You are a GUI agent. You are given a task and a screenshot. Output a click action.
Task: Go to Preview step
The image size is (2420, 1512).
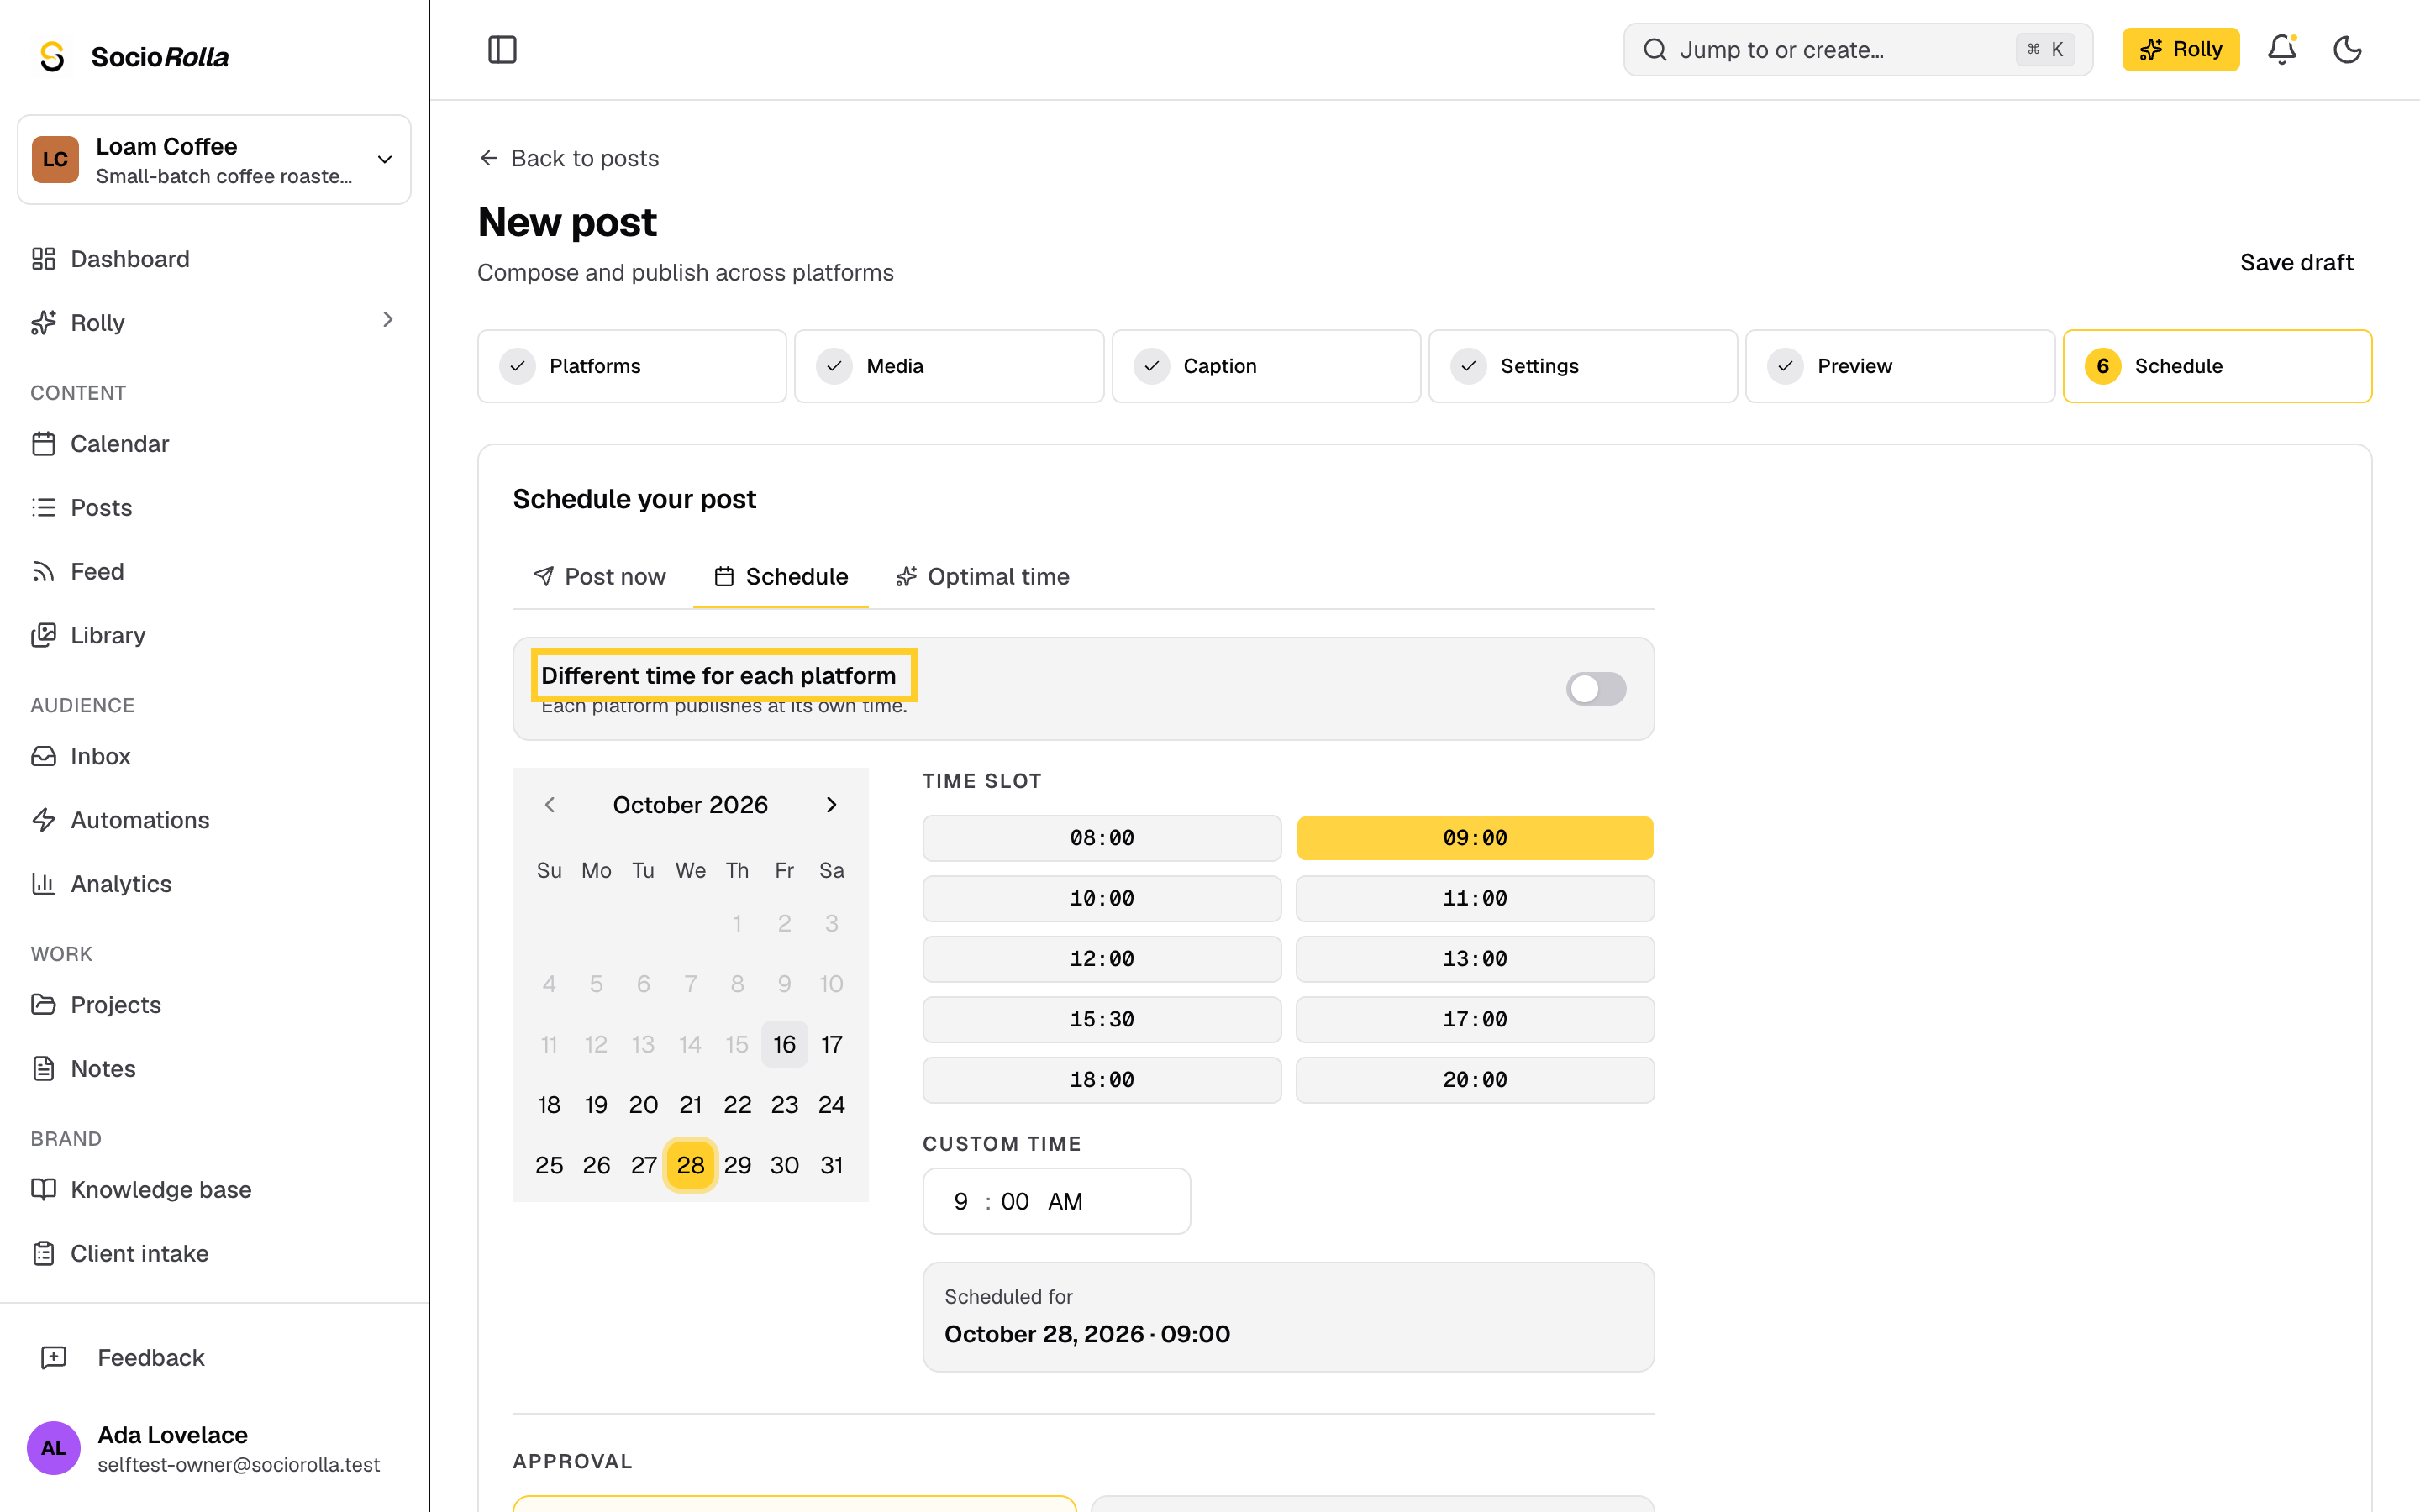pyautogui.click(x=1900, y=366)
